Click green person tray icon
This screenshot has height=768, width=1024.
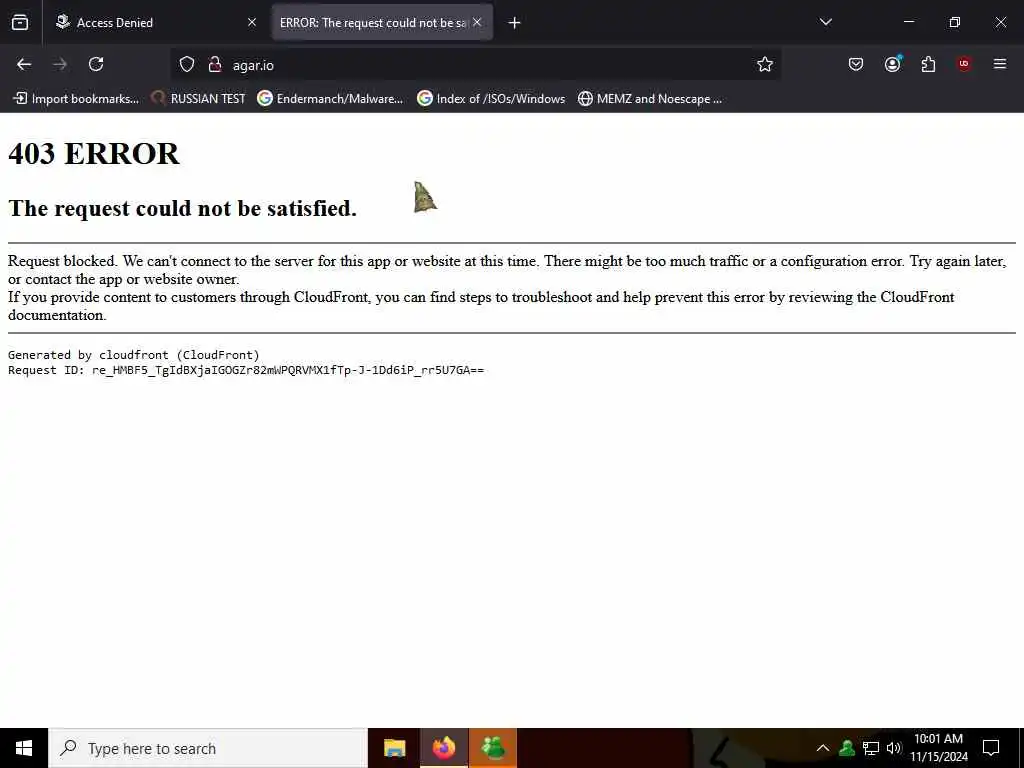847,748
